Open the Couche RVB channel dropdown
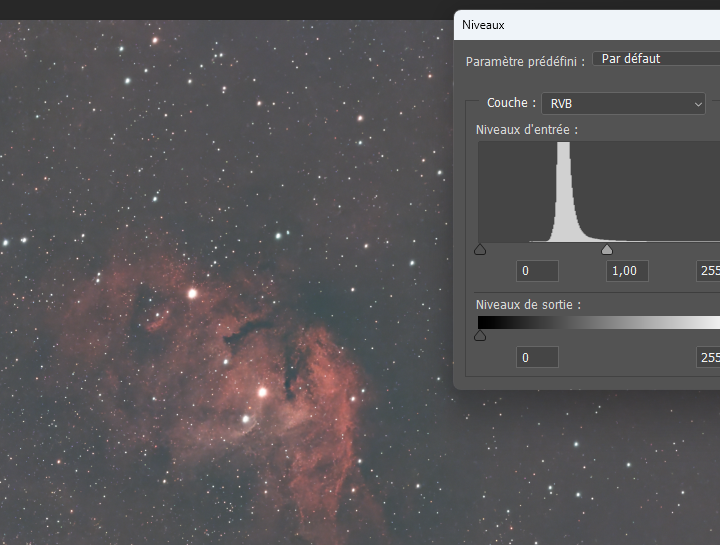Screen dimensions: 720x545 [623, 104]
